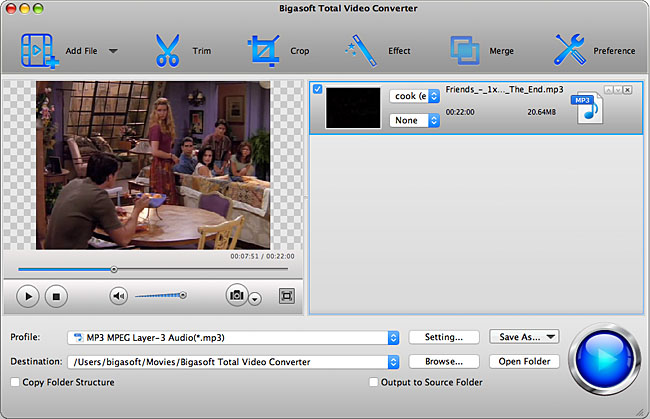Click the Preference label
The image size is (650, 419).
[x=614, y=51]
